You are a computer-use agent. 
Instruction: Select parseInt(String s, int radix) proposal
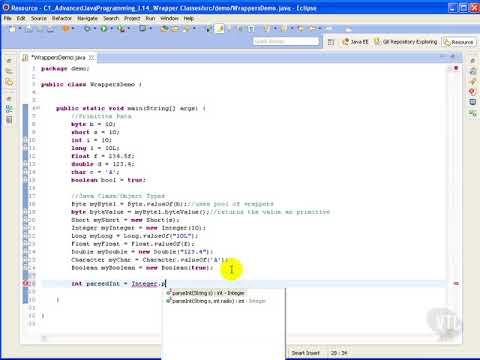click(x=216, y=301)
